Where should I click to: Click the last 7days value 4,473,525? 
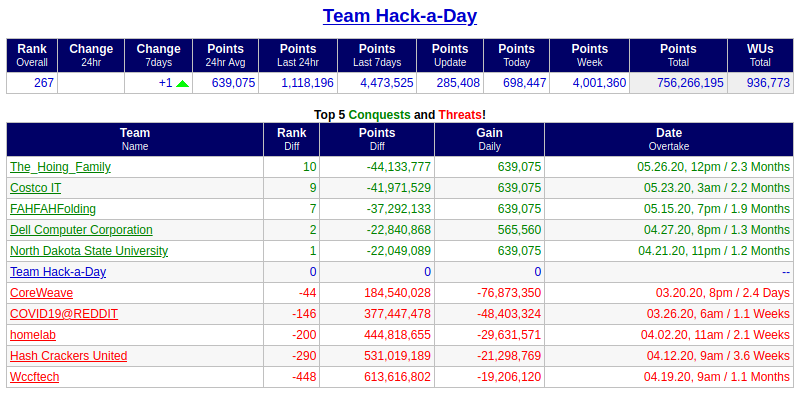[x=387, y=83]
